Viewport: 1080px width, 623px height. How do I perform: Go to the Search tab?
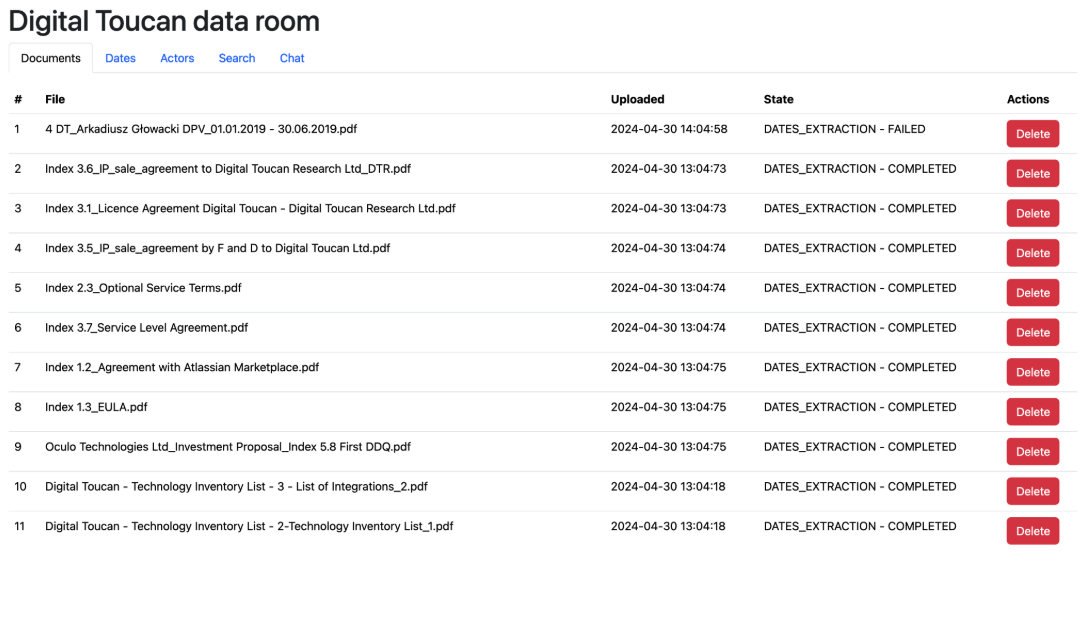pos(237,58)
